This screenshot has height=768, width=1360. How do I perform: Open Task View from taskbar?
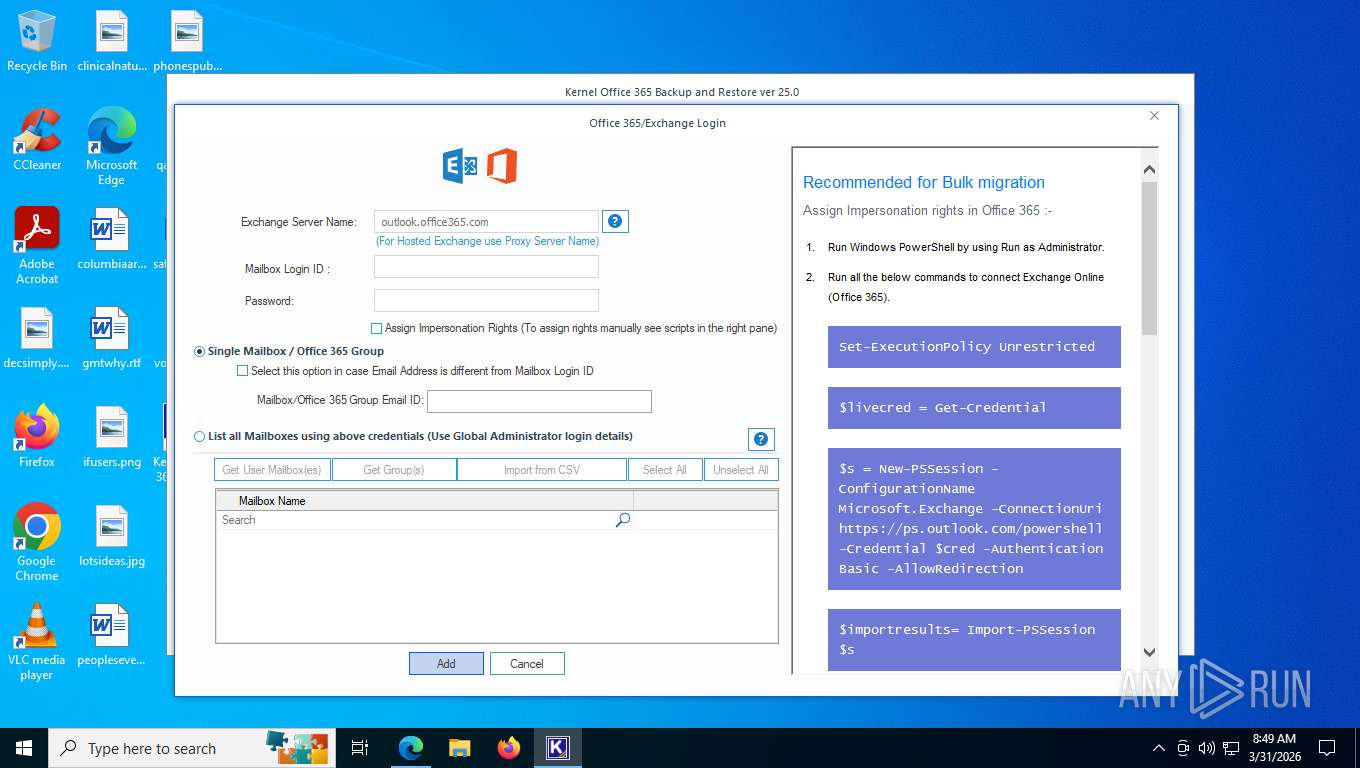tap(360, 748)
